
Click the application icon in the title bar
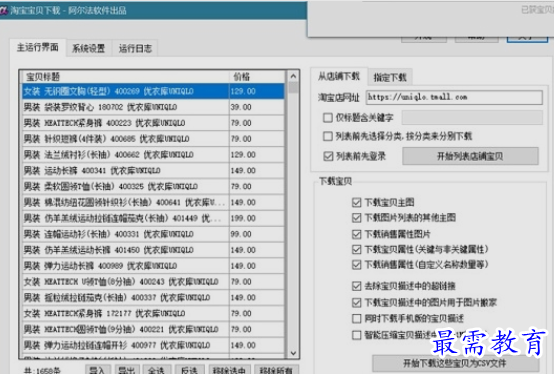[4, 11]
